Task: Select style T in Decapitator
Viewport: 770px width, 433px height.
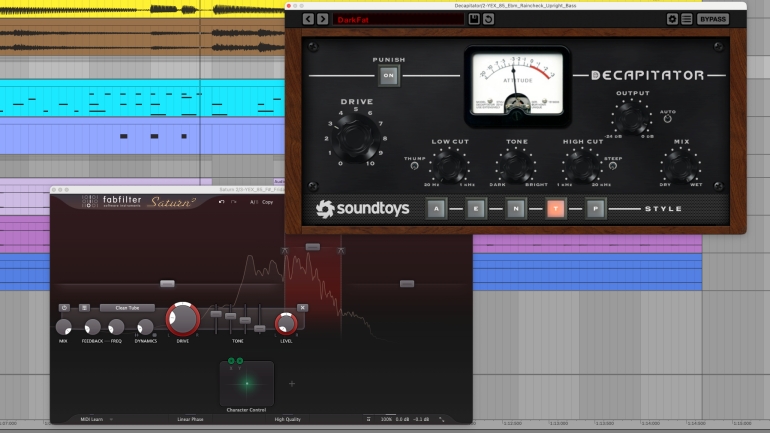Action: pos(555,209)
